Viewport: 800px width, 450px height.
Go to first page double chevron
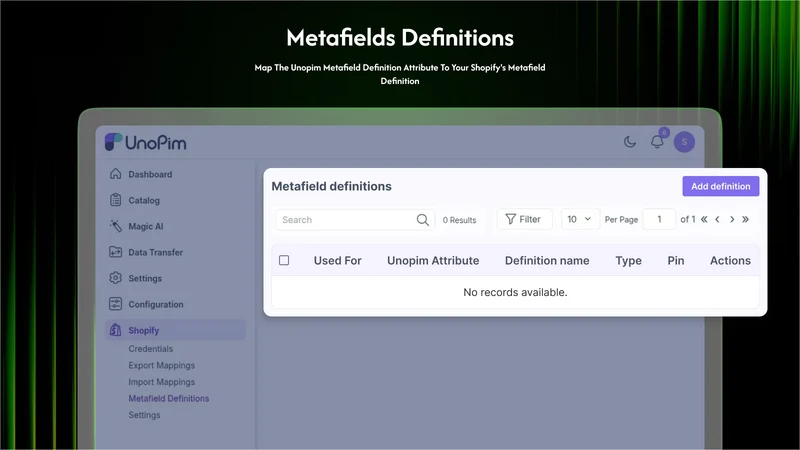point(704,219)
